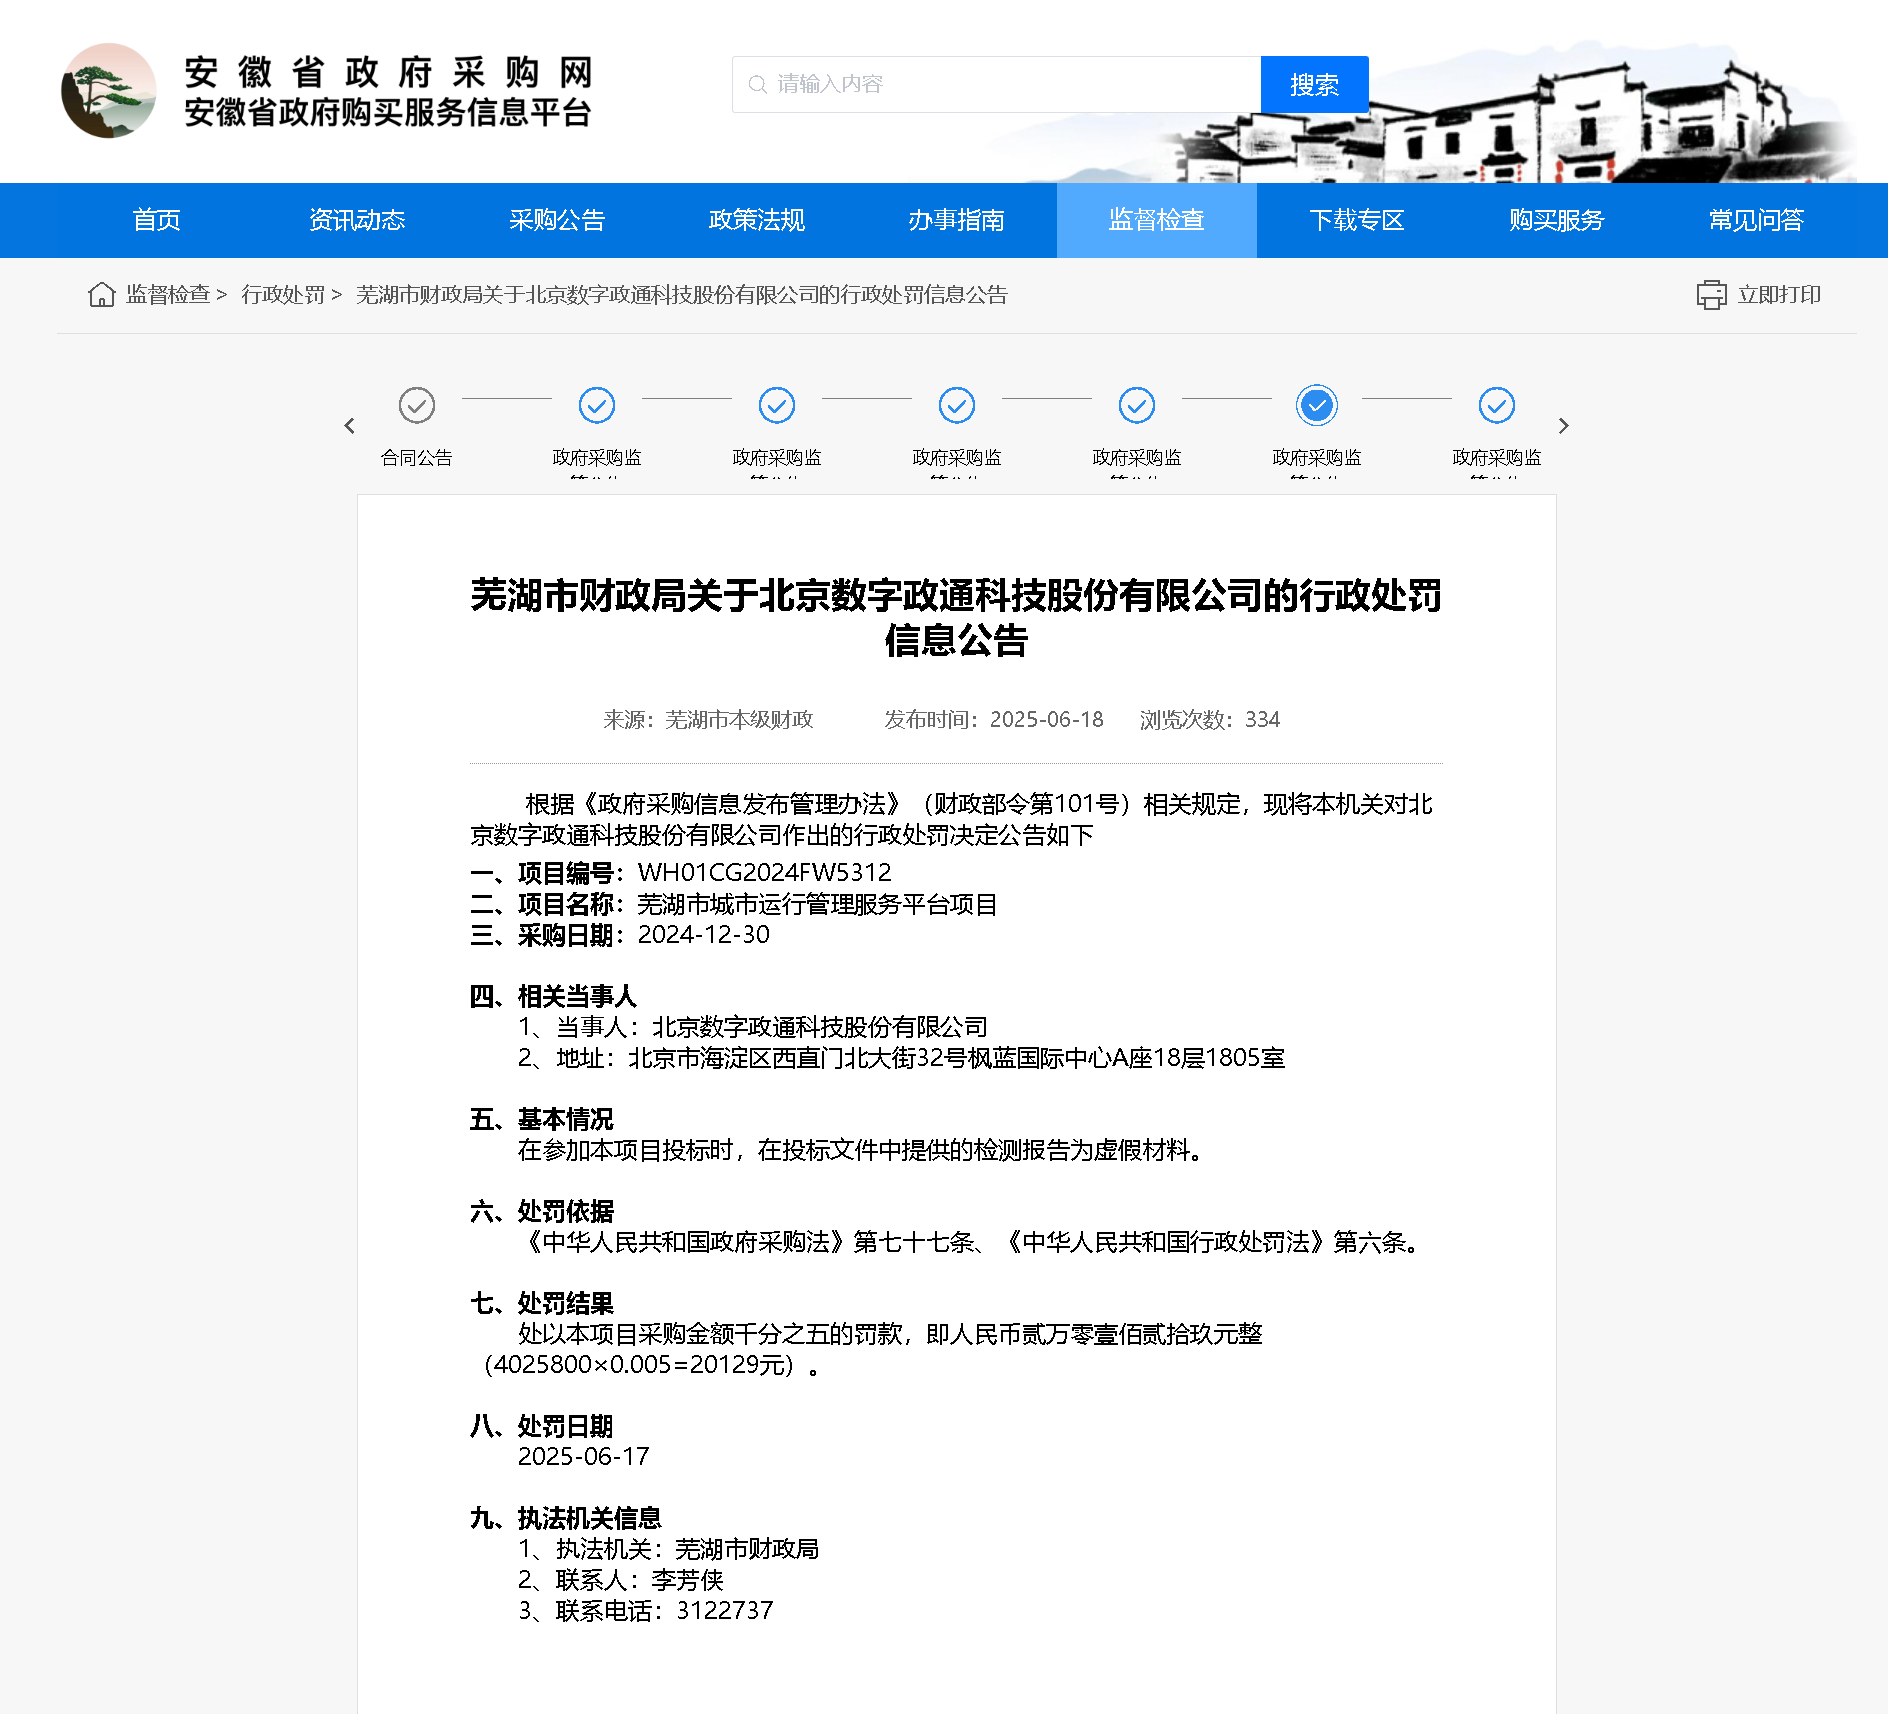Open the 政策法规 menu item
Image resolution: width=1888 pixels, height=1714 pixels.
pos(757,220)
